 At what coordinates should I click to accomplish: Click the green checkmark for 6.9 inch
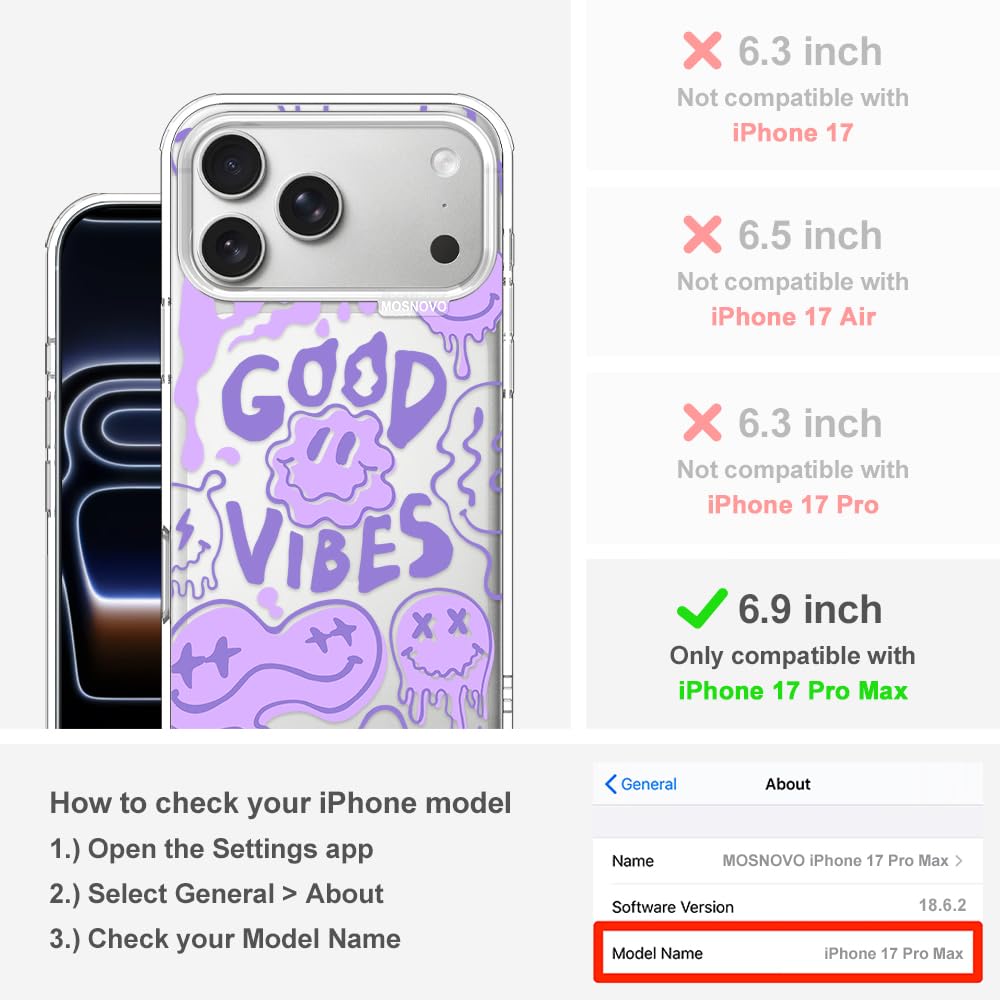click(x=702, y=608)
